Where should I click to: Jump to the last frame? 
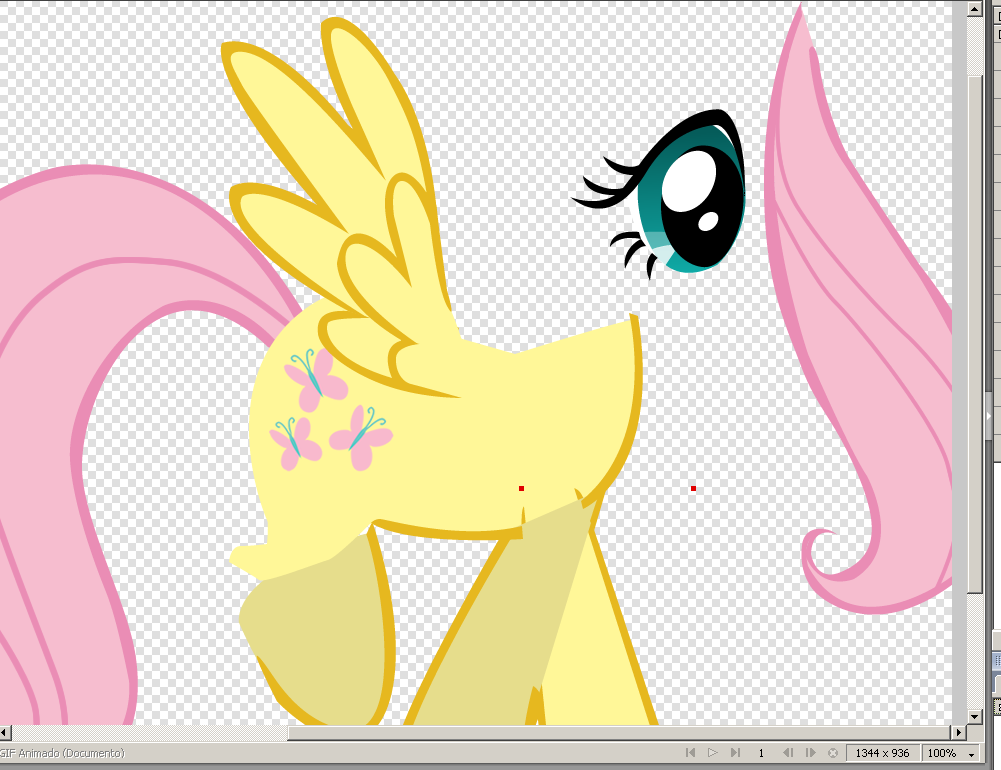[x=735, y=753]
